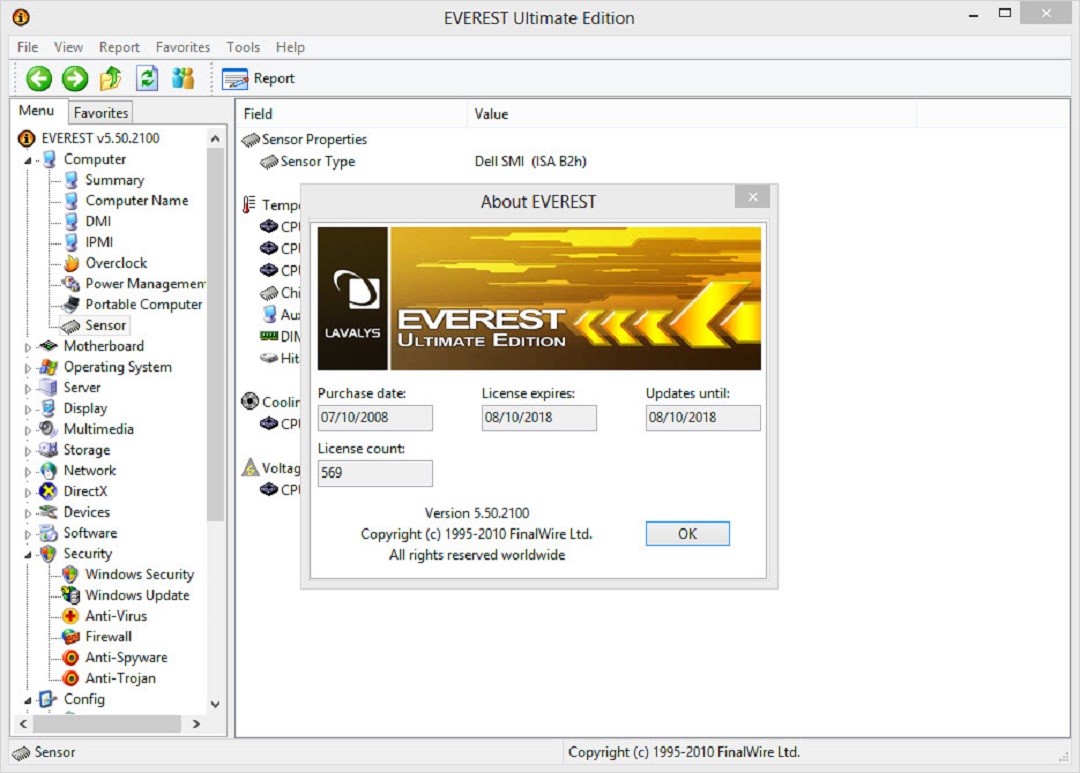Click the Power Management icon
This screenshot has width=1080, height=773.
71,283
